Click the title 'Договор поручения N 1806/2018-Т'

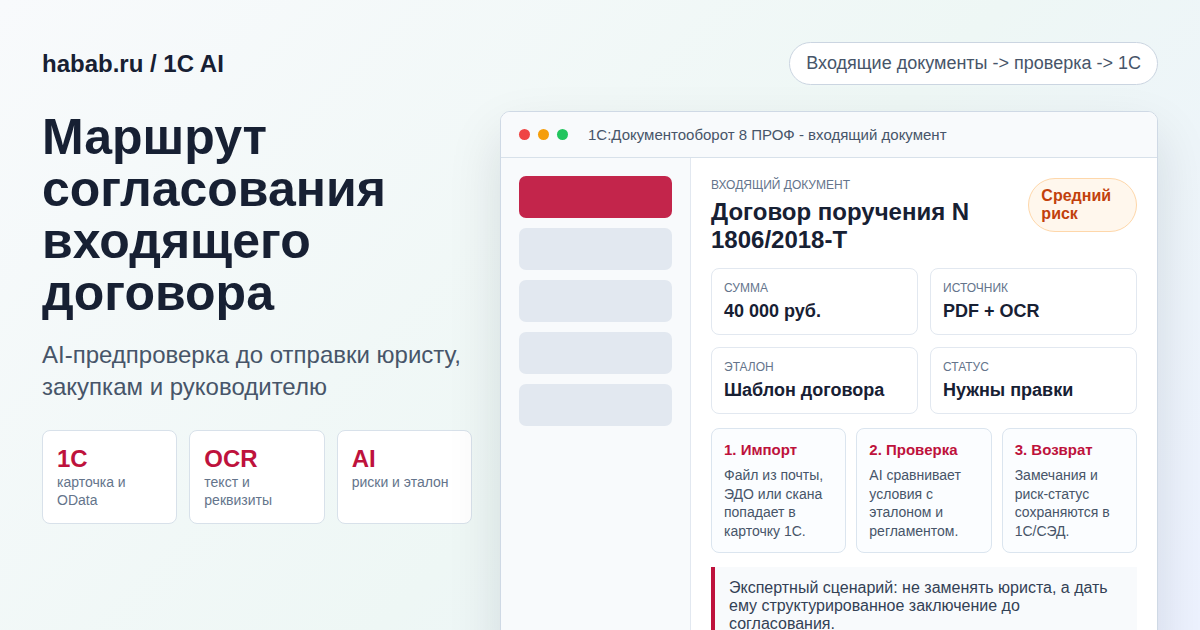[x=840, y=226]
